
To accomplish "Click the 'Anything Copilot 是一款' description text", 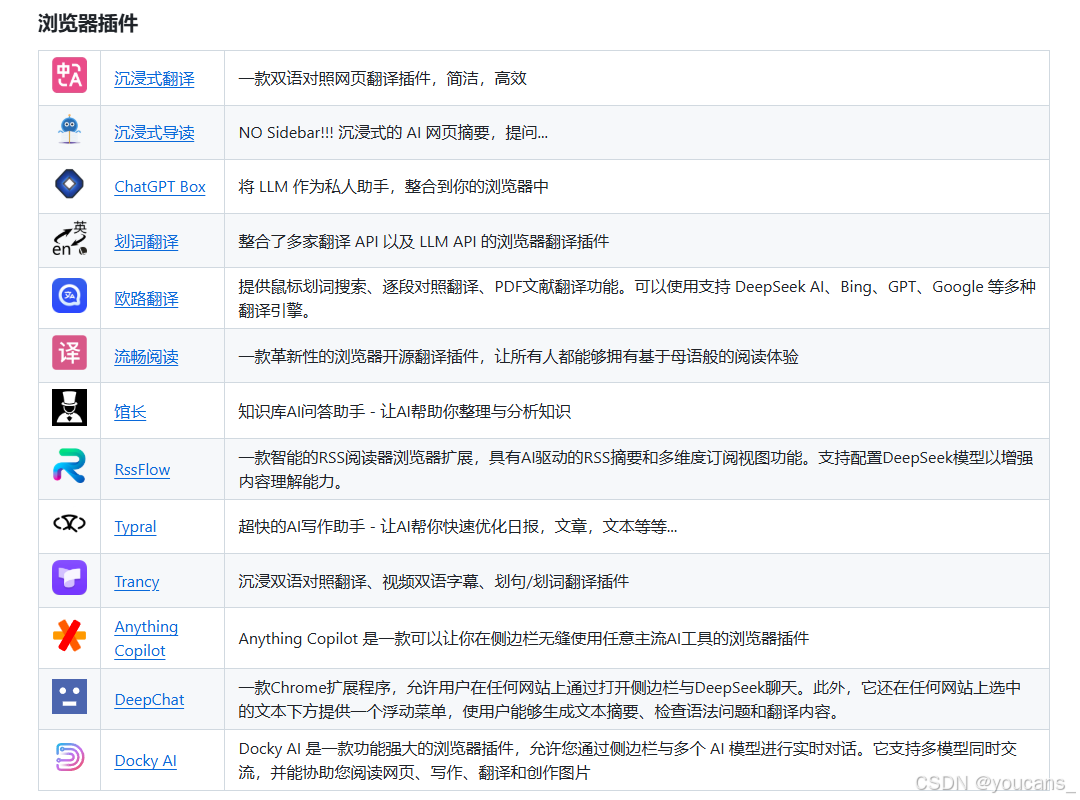I will (316, 639).
